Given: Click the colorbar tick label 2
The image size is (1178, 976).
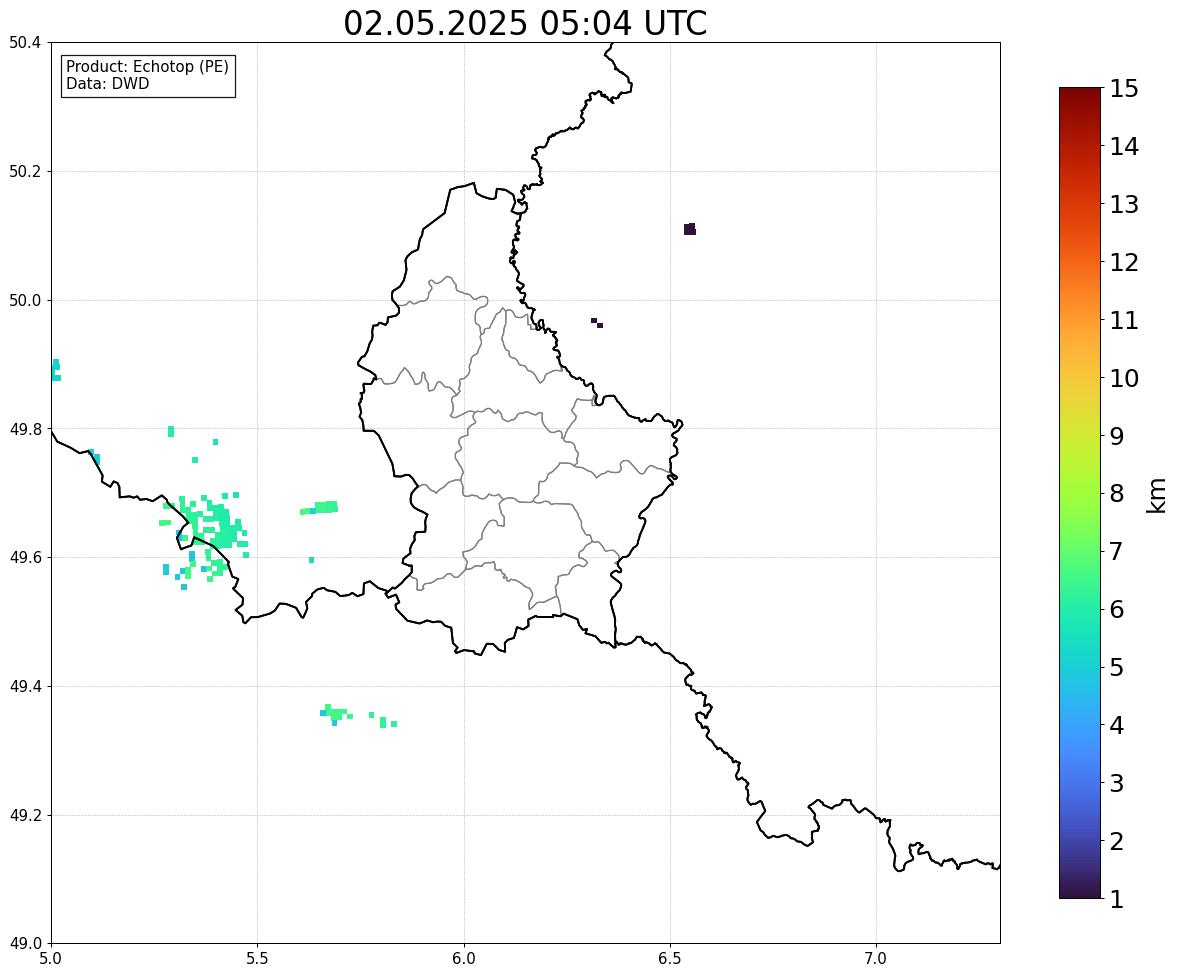Looking at the screenshot, I should tap(1117, 841).
